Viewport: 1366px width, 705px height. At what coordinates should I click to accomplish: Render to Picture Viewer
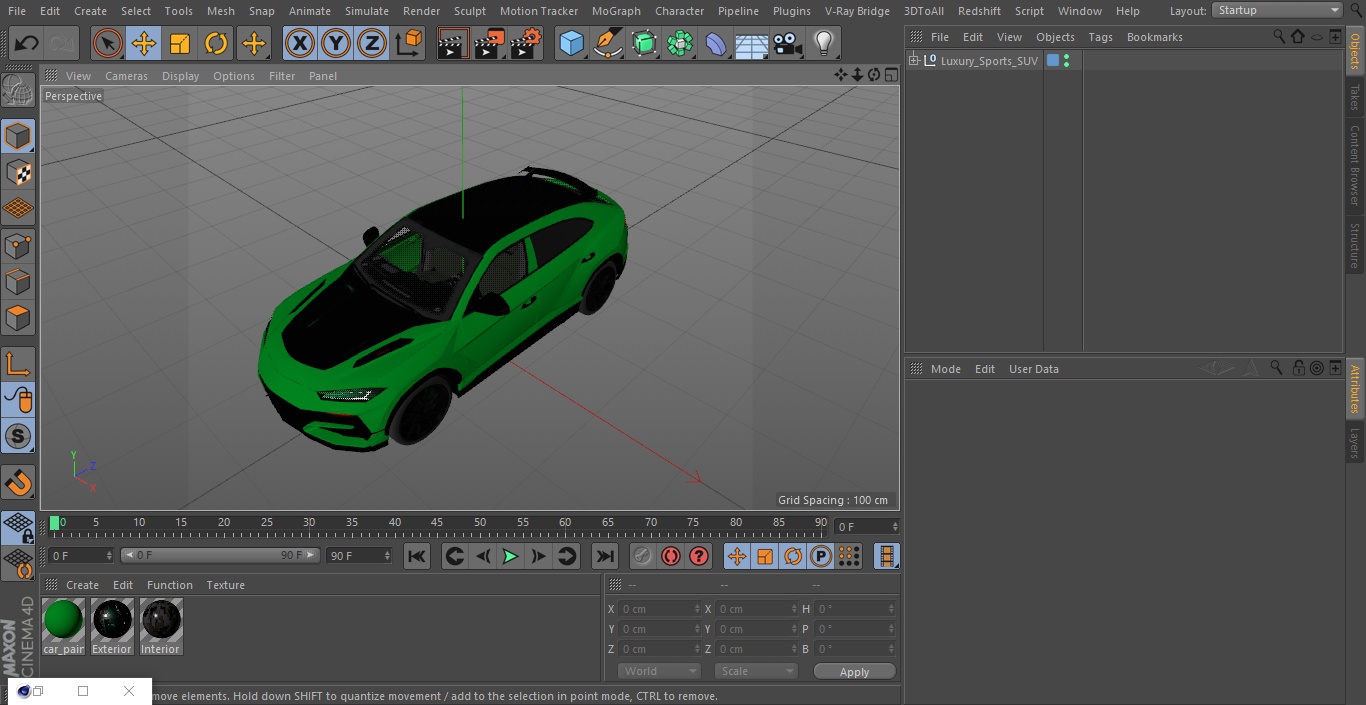point(489,44)
